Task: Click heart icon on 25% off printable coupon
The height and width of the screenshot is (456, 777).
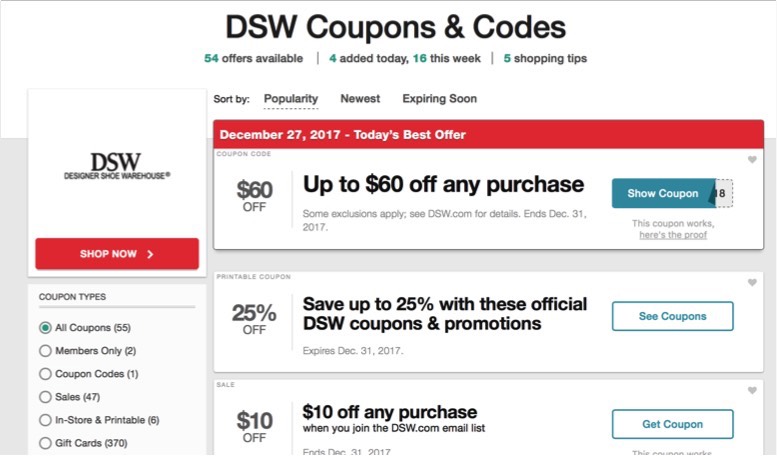Action: 752,283
